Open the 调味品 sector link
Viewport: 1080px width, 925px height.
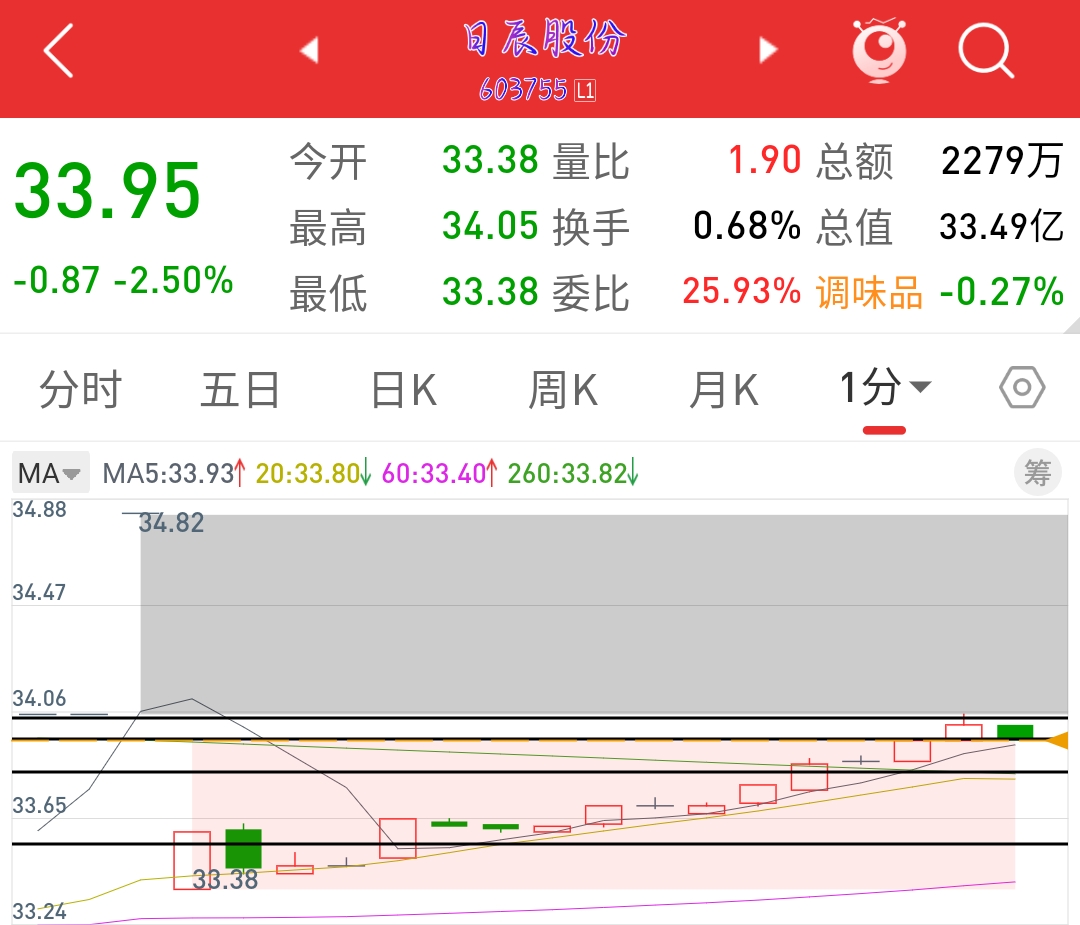click(x=869, y=292)
